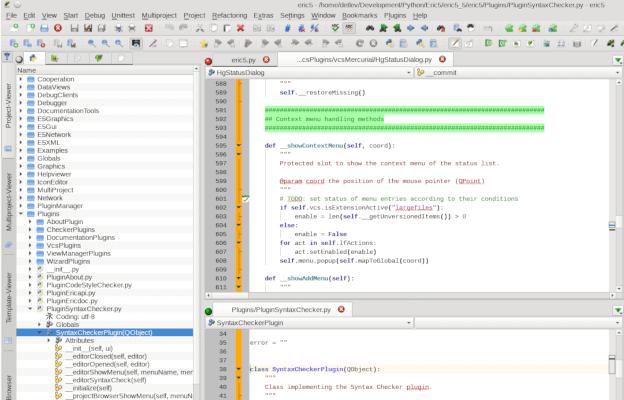
Task: Click the Name column header
Action: coord(26,70)
